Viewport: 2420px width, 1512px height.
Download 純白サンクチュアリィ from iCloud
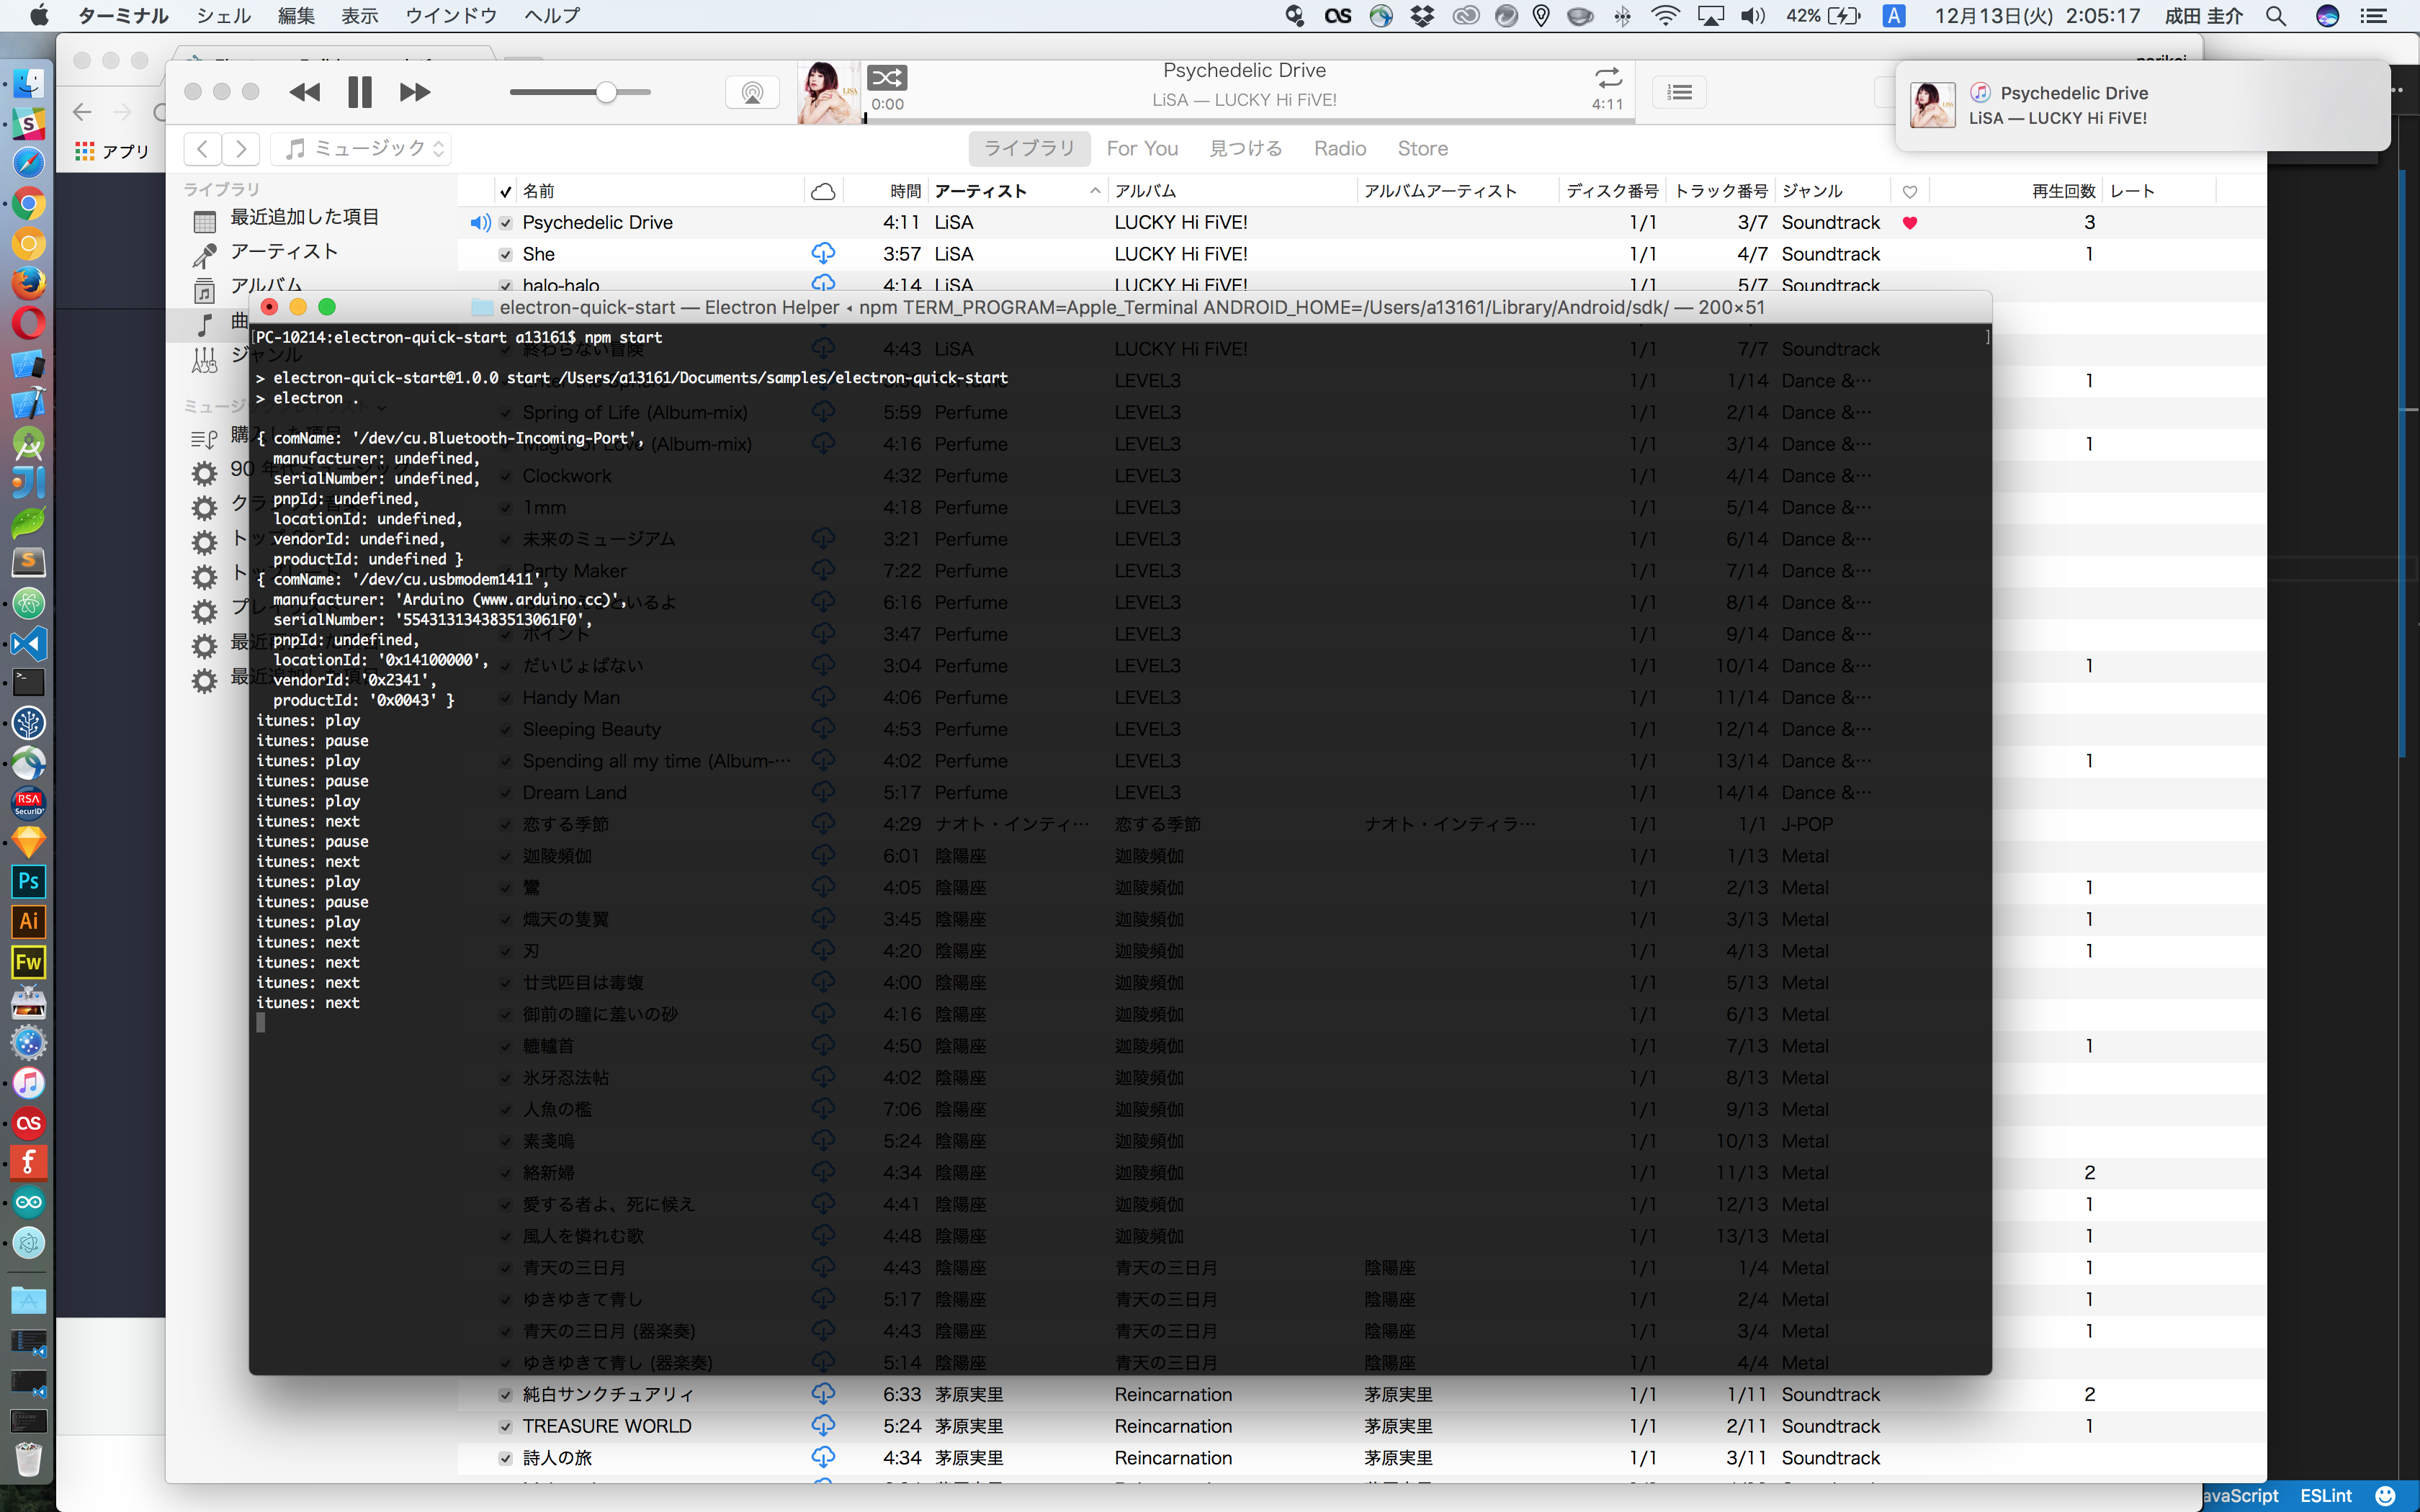(x=823, y=1393)
